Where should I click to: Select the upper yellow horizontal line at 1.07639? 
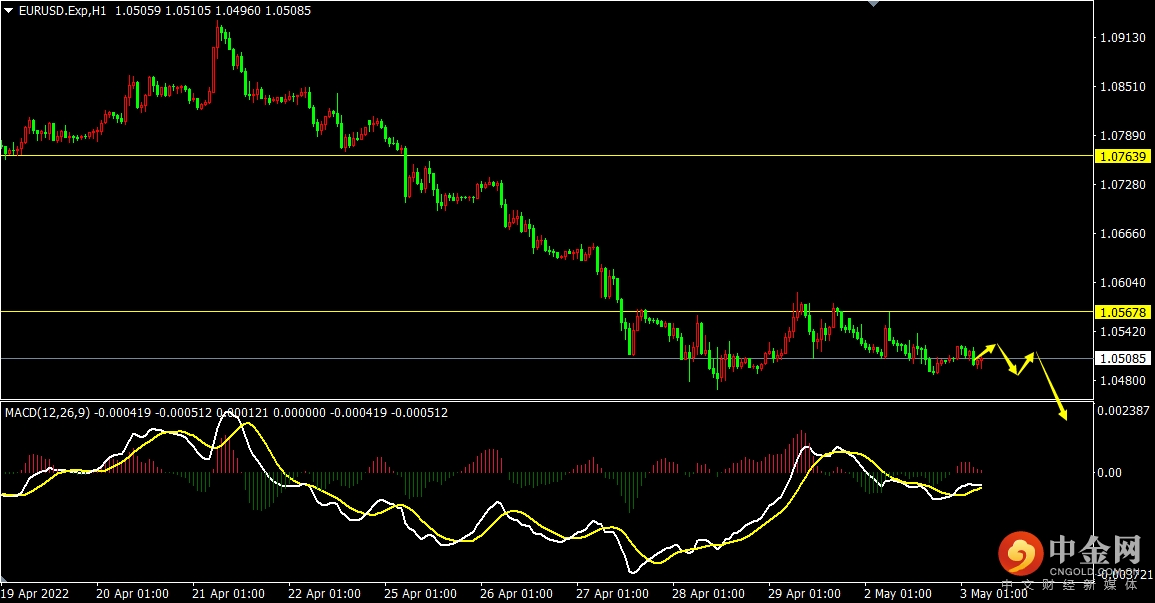pos(547,155)
